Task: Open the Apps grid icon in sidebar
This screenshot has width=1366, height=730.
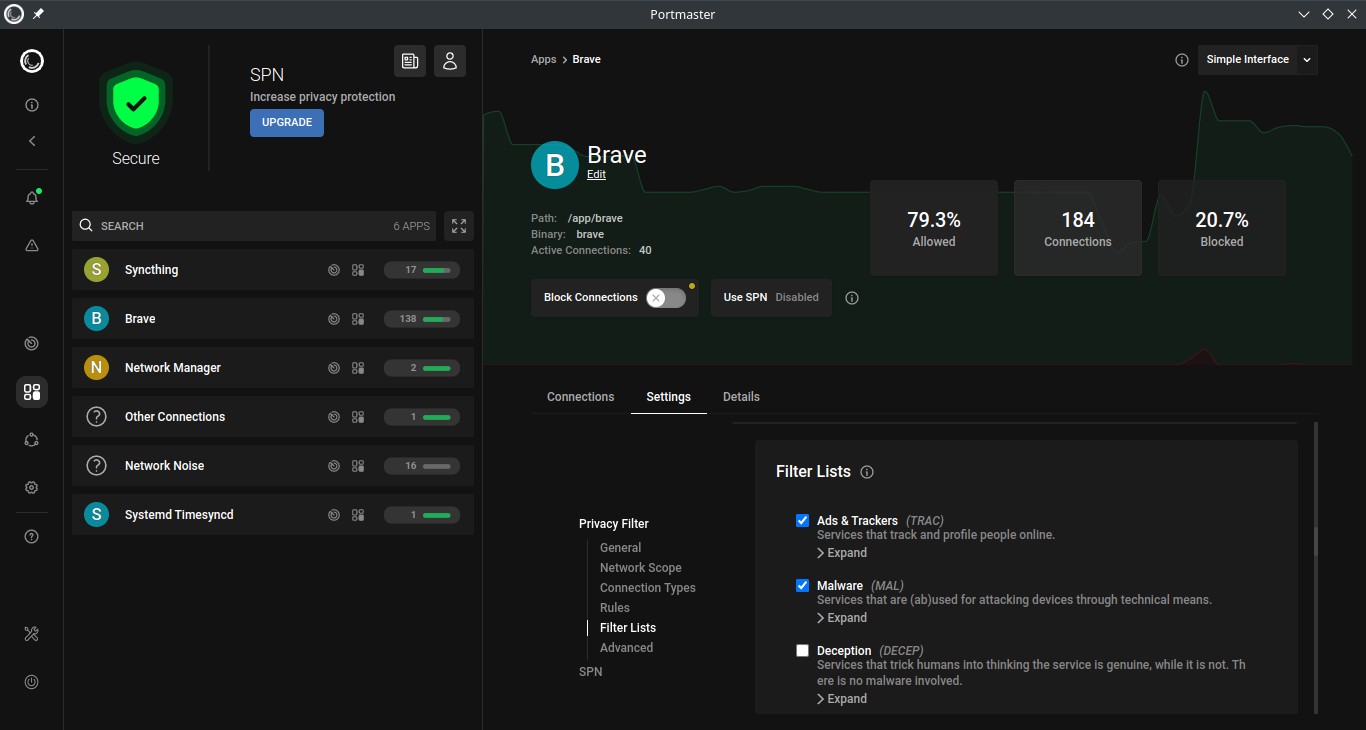Action: 32,392
